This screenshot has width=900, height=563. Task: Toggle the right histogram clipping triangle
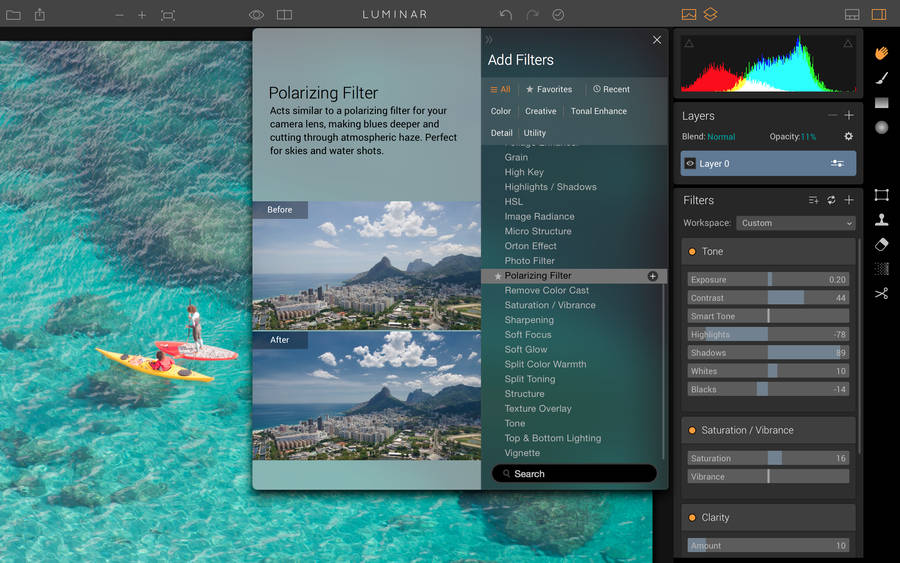[848, 44]
